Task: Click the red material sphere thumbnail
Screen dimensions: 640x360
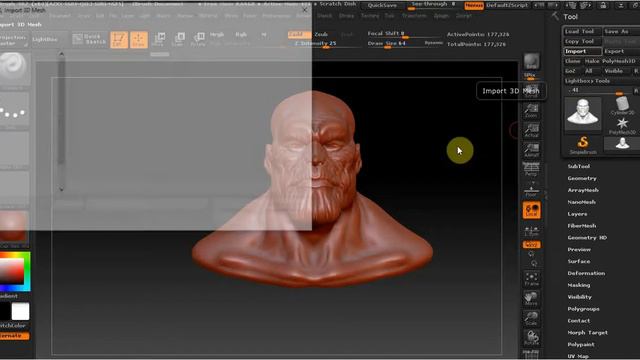Action: tap(14, 226)
